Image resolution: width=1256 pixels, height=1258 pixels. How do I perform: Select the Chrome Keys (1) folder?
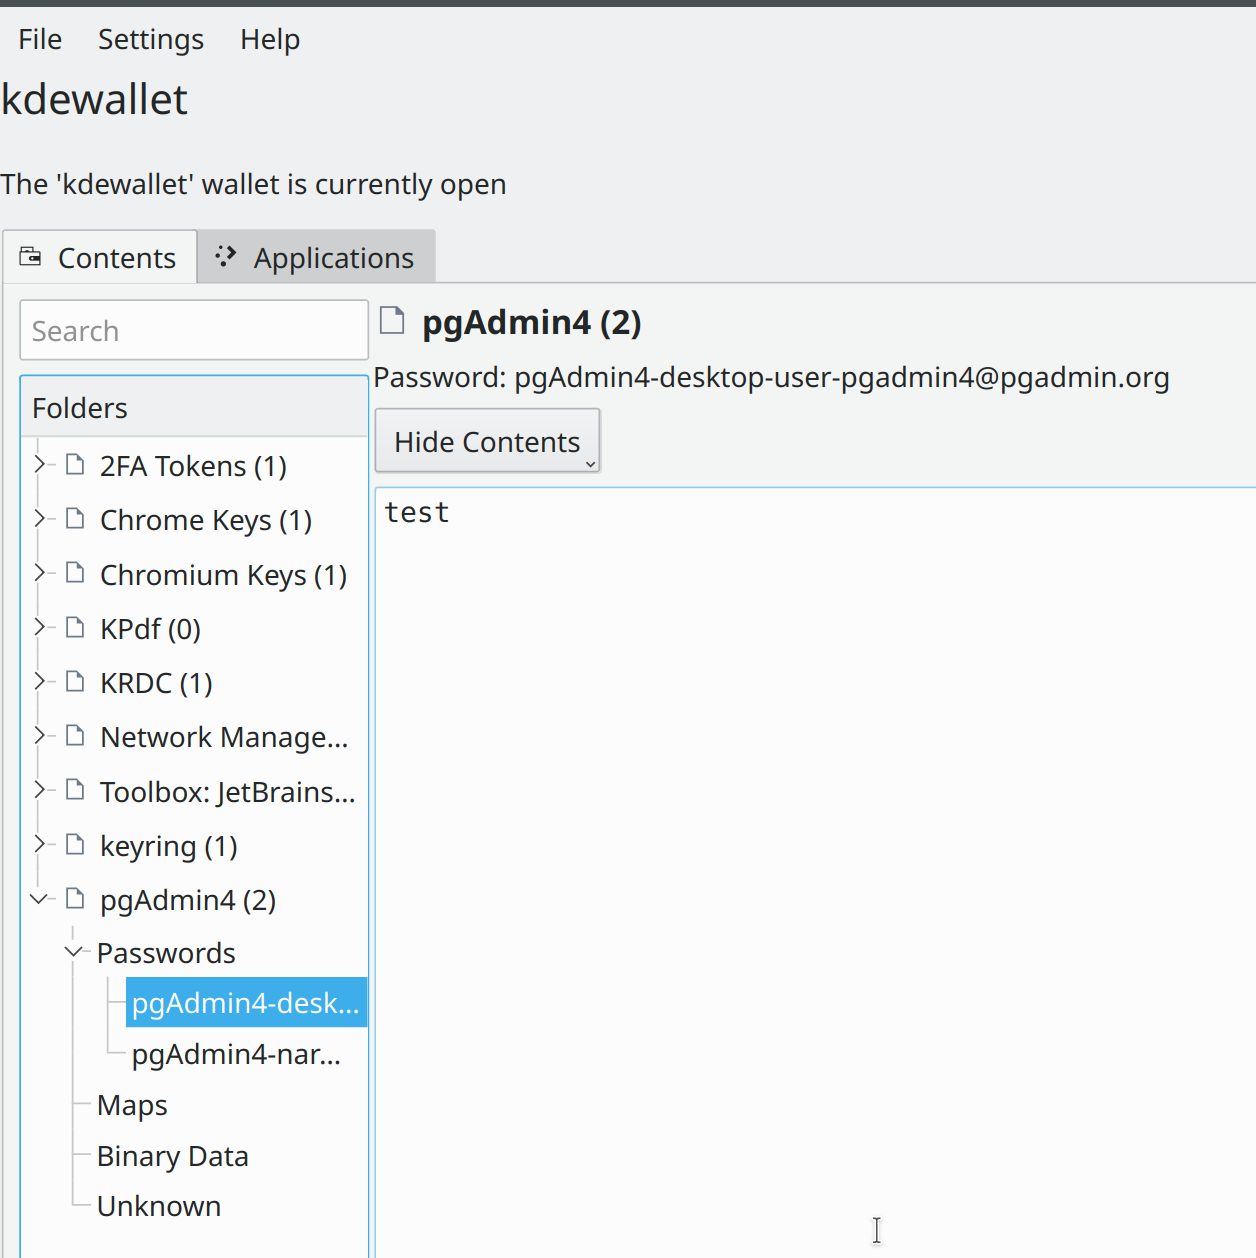(206, 520)
